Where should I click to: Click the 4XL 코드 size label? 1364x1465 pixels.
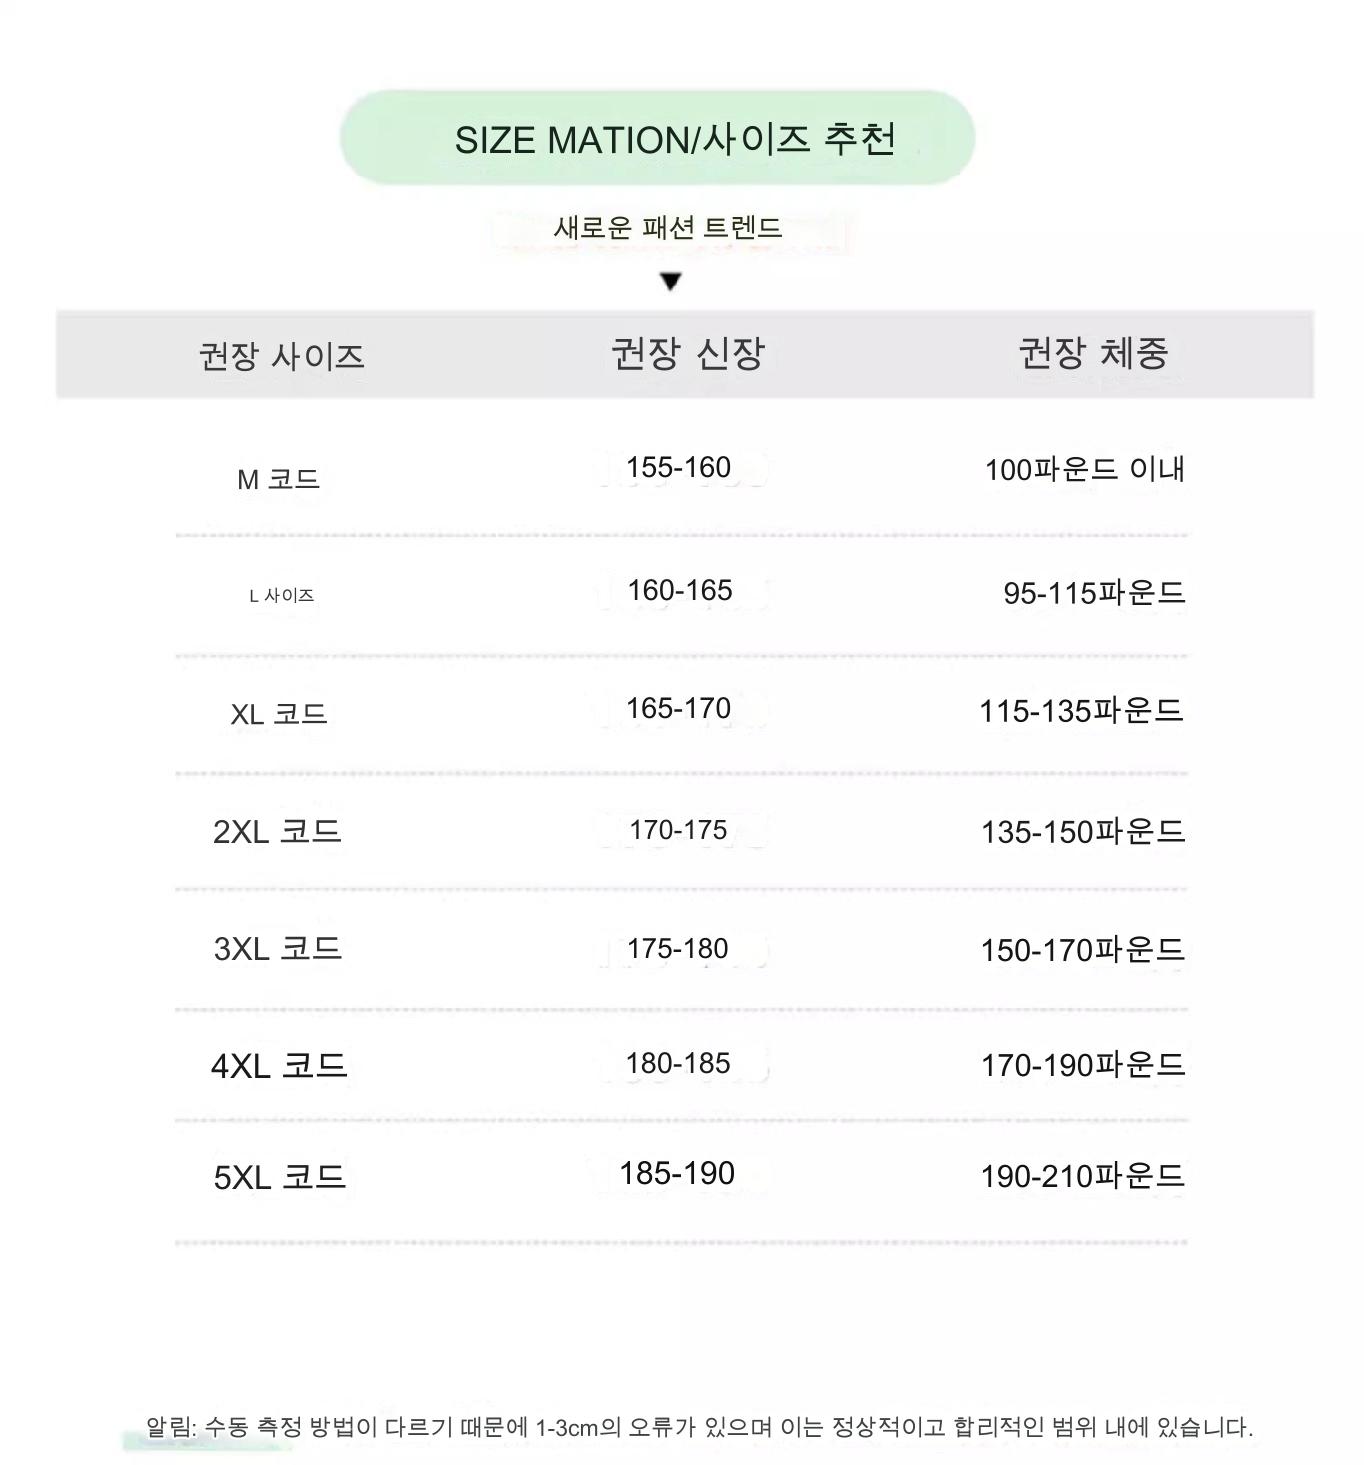tap(279, 1065)
